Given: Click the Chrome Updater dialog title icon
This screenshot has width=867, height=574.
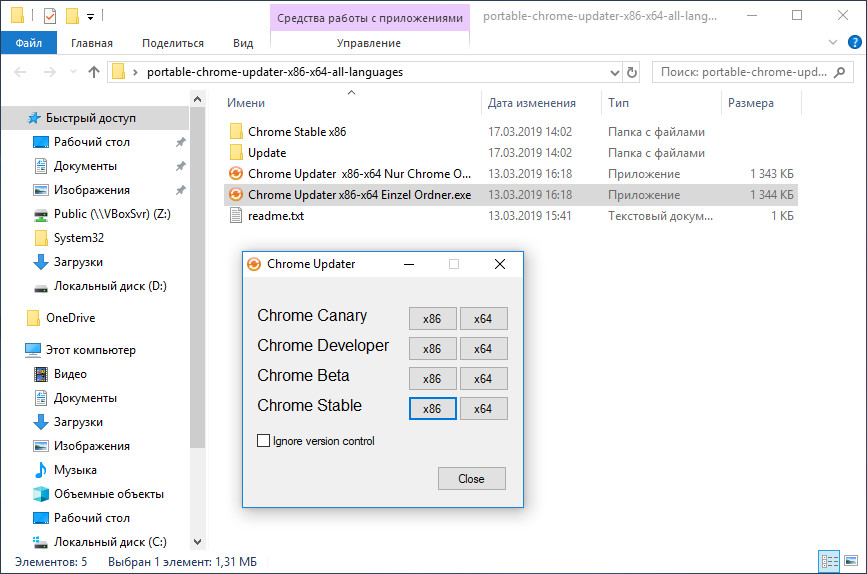Looking at the screenshot, I should (254, 264).
